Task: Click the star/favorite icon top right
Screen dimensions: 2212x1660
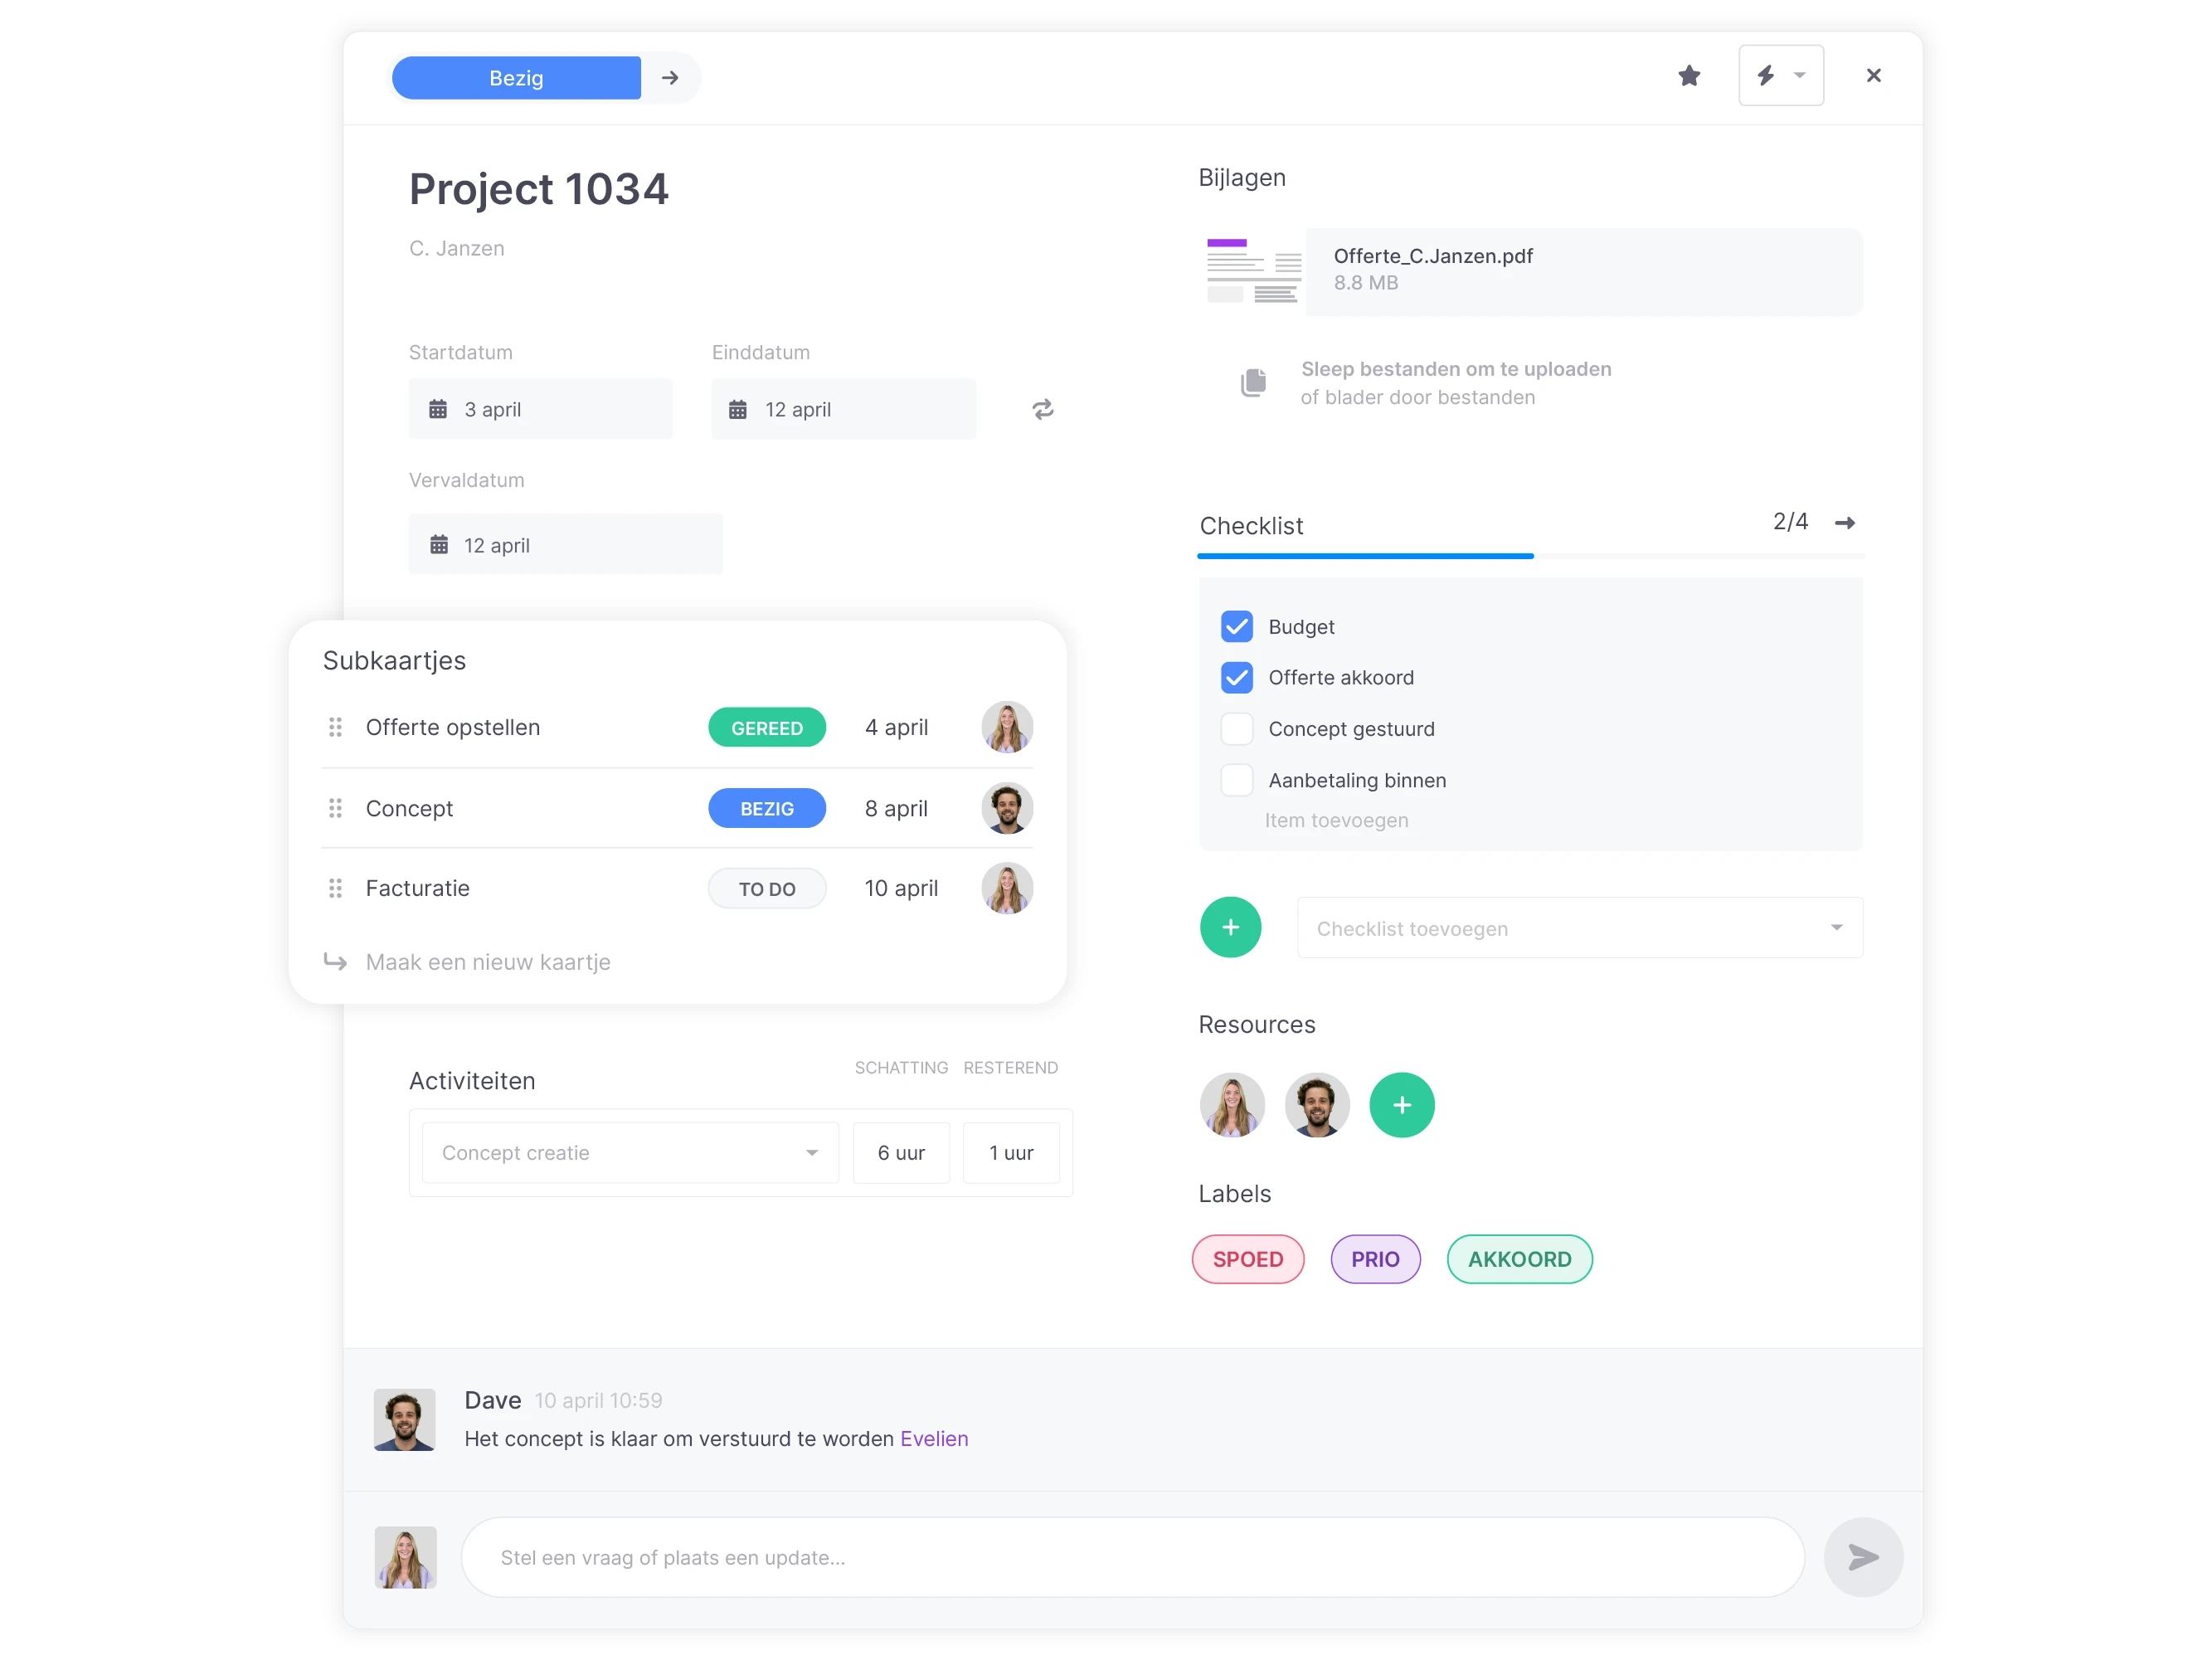Action: 1687,75
